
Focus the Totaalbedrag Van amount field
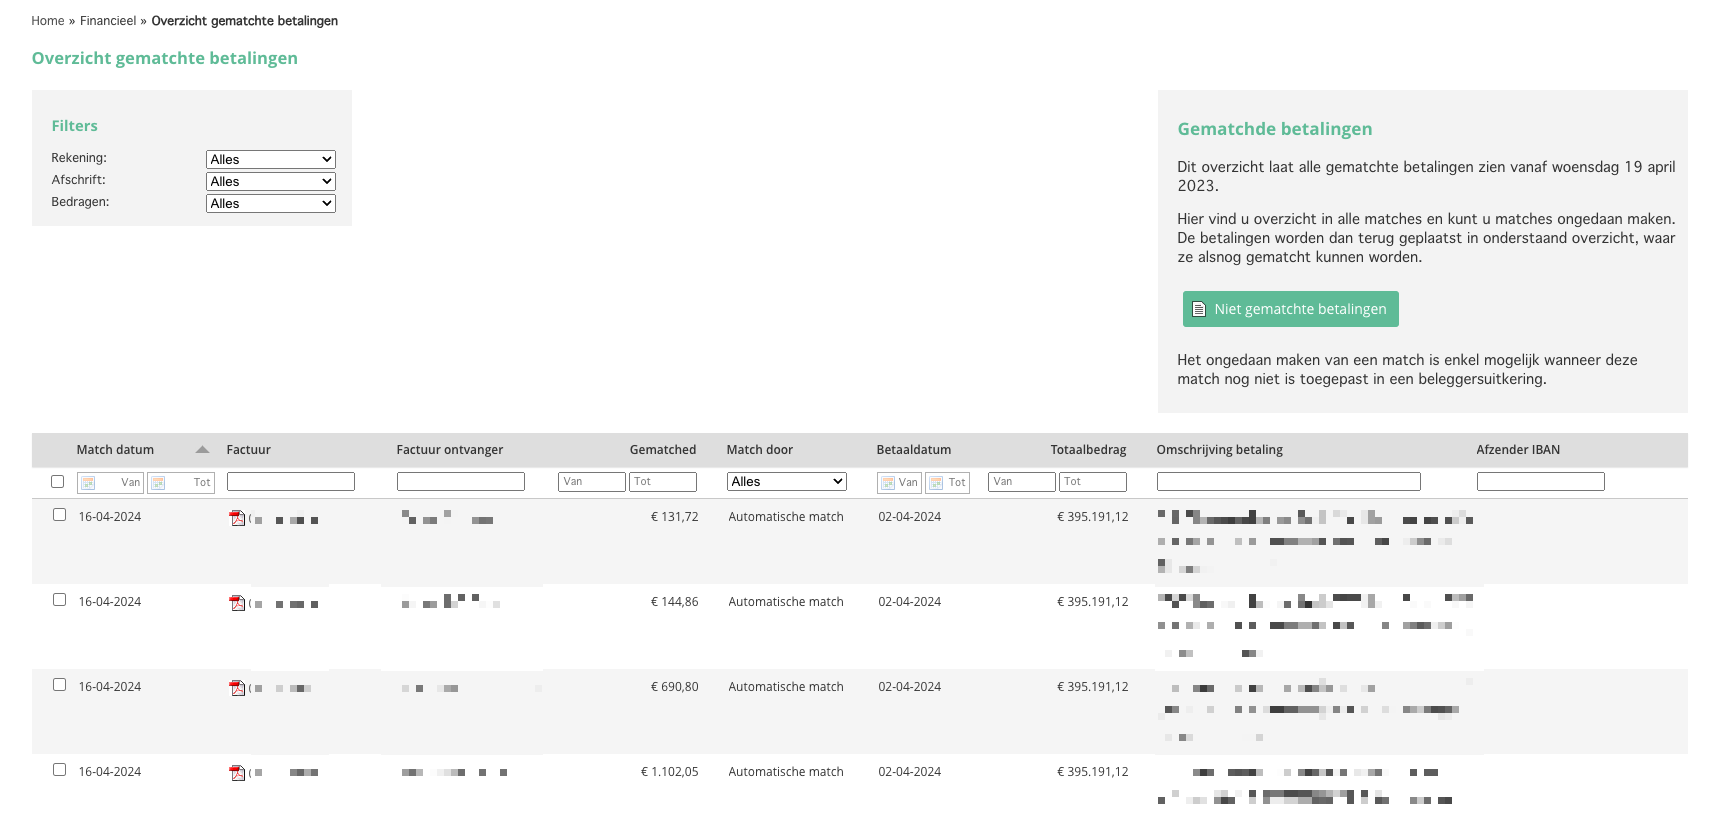(x=1022, y=482)
